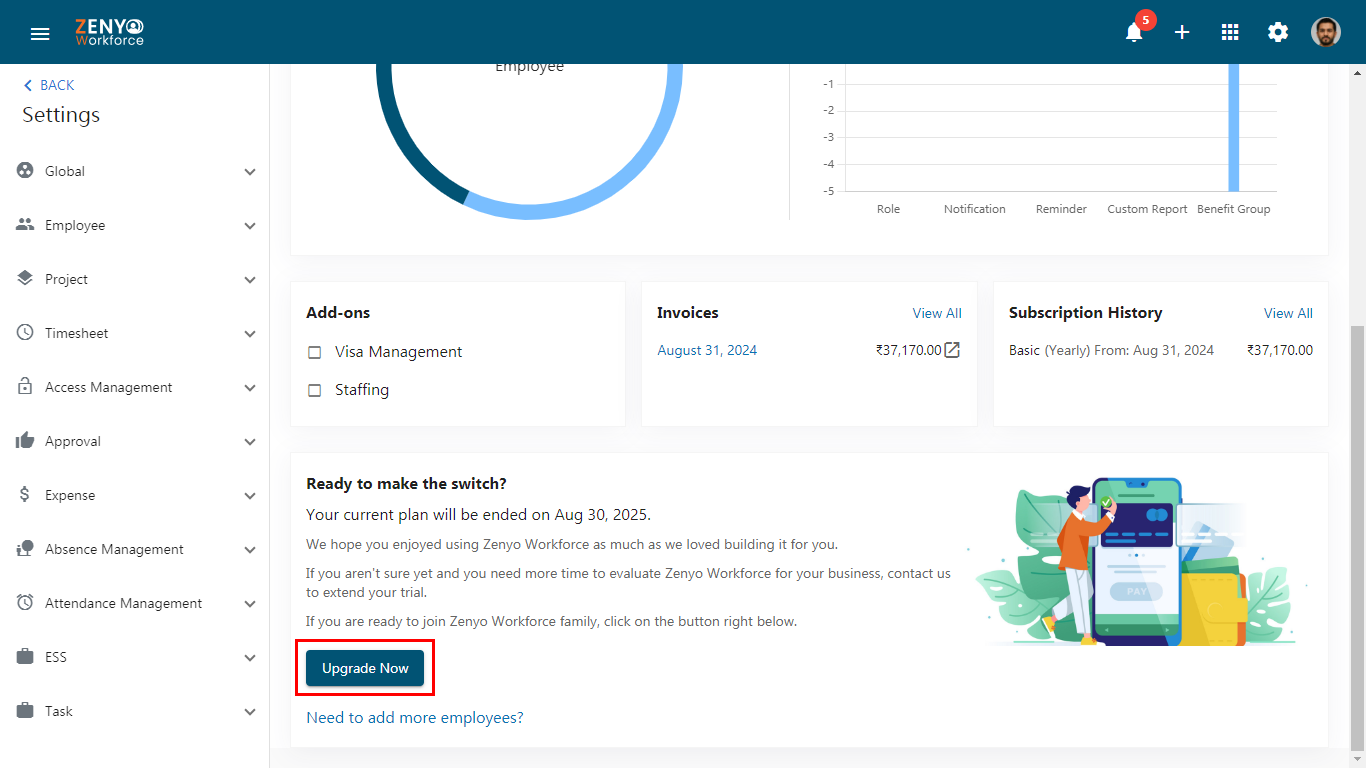Image resolution: width=1366 pixels, height=768 pixels.
Task: Click the vertical page scrollbar thumb
Action: point(1358,538)
